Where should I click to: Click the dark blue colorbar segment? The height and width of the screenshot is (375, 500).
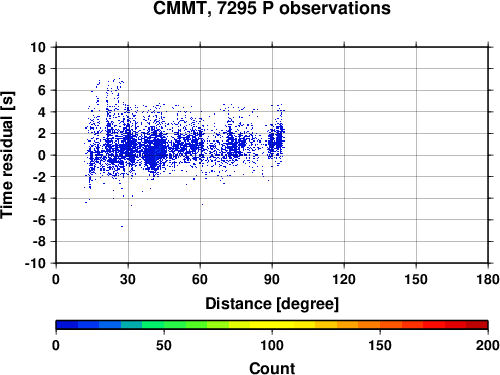[67, 325]
